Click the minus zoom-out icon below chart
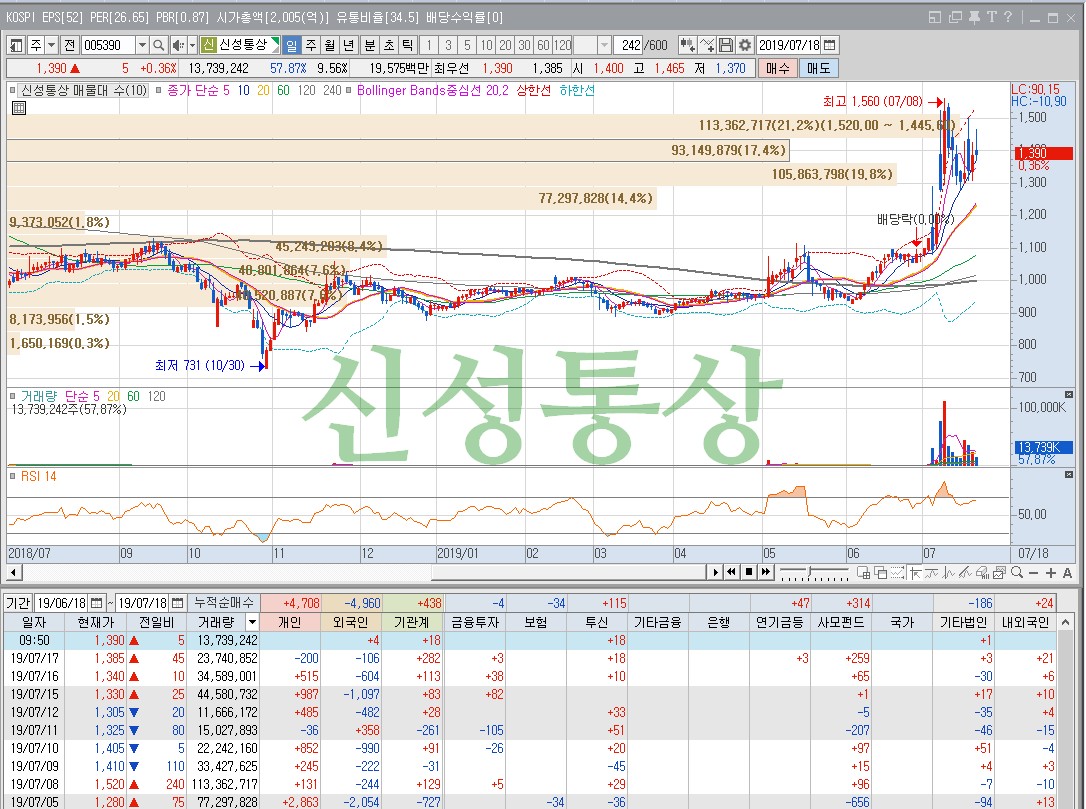 pyautogui.click(x=1033, y=573)
